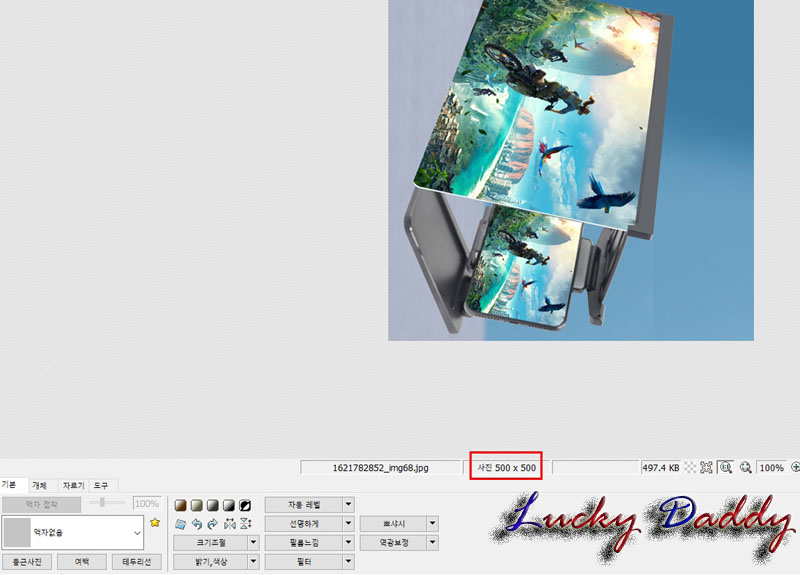
Task: Rotate the photo 90° counterclockwise
Action: (x=196, y=523)
